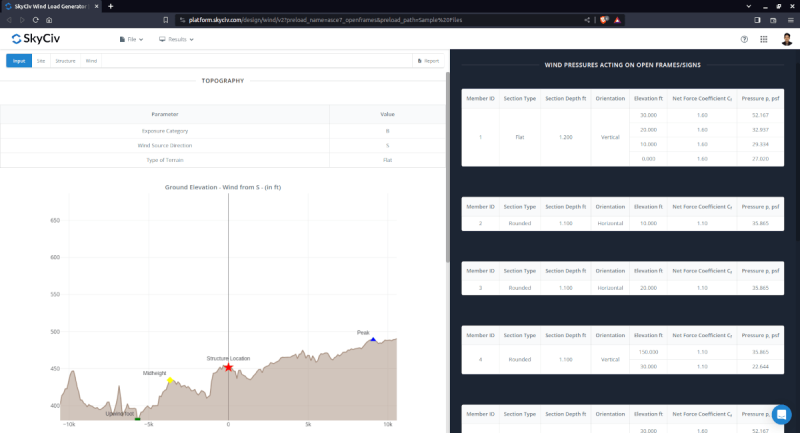Screen dimensions: 800x433
Task: Switch to the Site tab
Action: pyautogui.click(x=41, y=61)
